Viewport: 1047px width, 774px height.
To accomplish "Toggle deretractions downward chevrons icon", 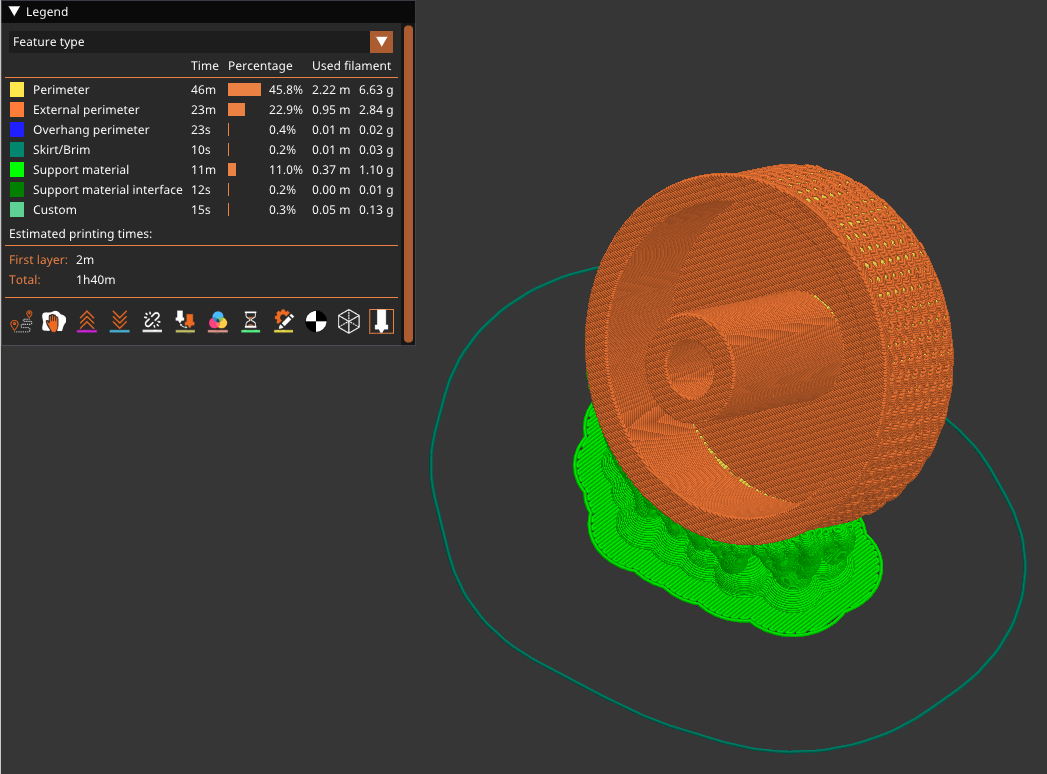I will pyautogui.click(x=120, y=322).
